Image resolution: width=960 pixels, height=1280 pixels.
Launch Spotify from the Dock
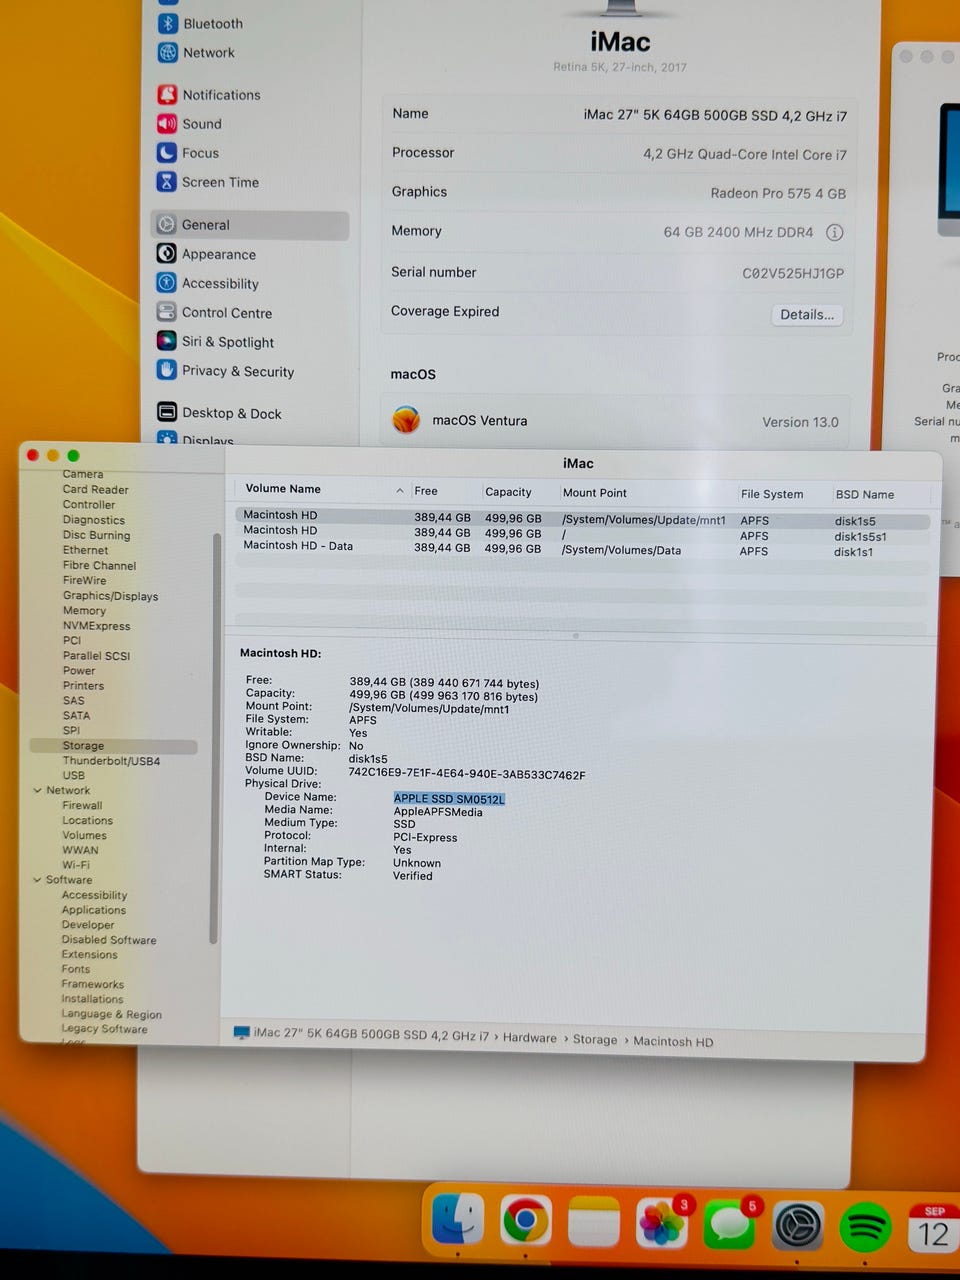[865, 1226]
